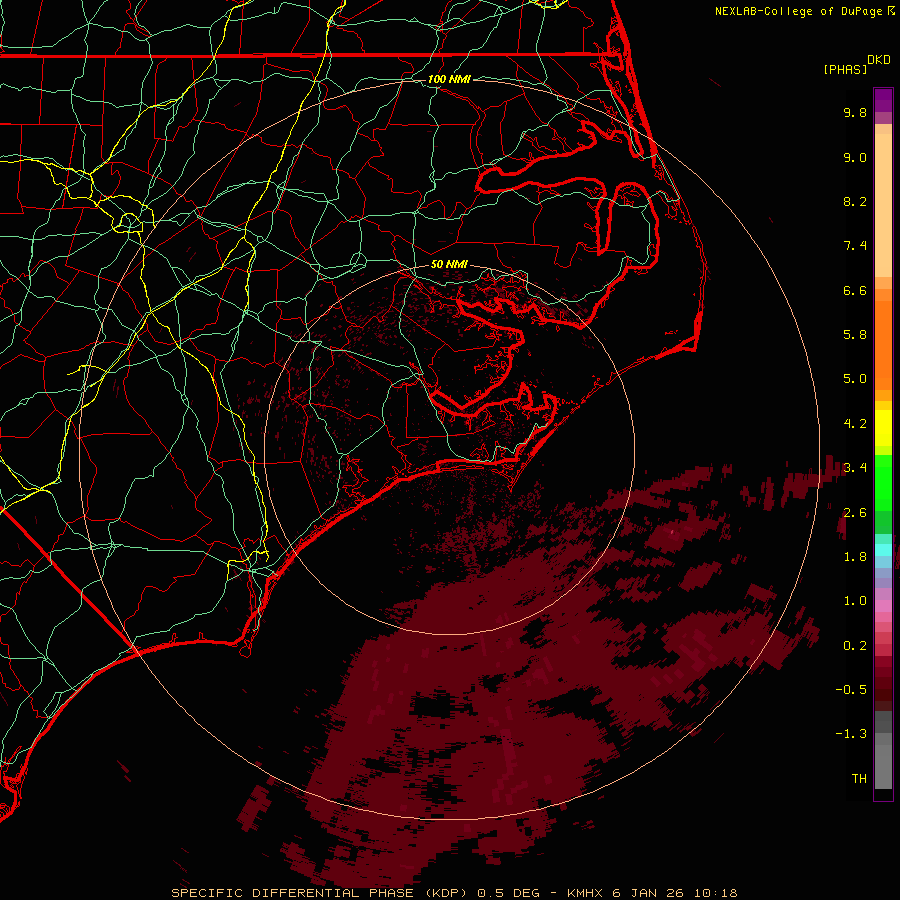Select the [PHAS] label above the color bar

click(x=845, y=69)
